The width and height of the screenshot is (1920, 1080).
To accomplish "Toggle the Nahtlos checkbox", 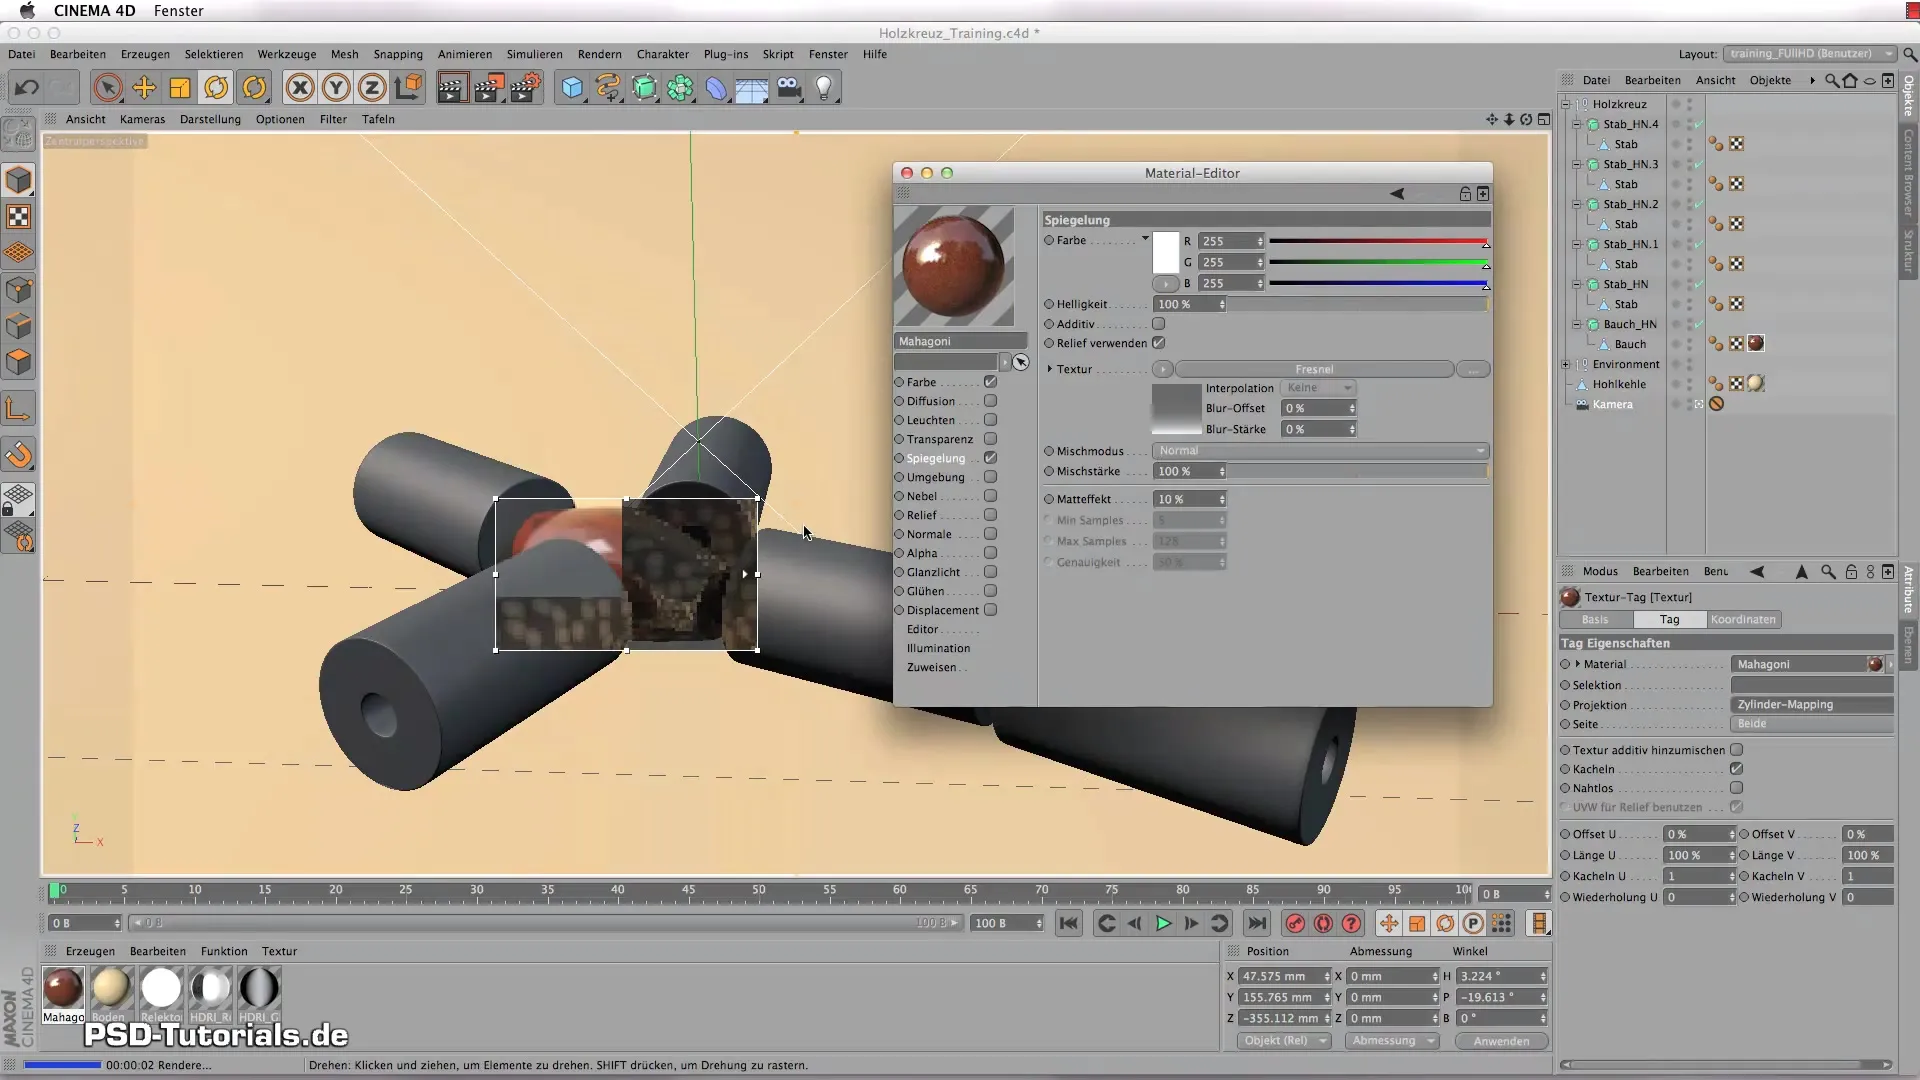I will coord(1736,788).
